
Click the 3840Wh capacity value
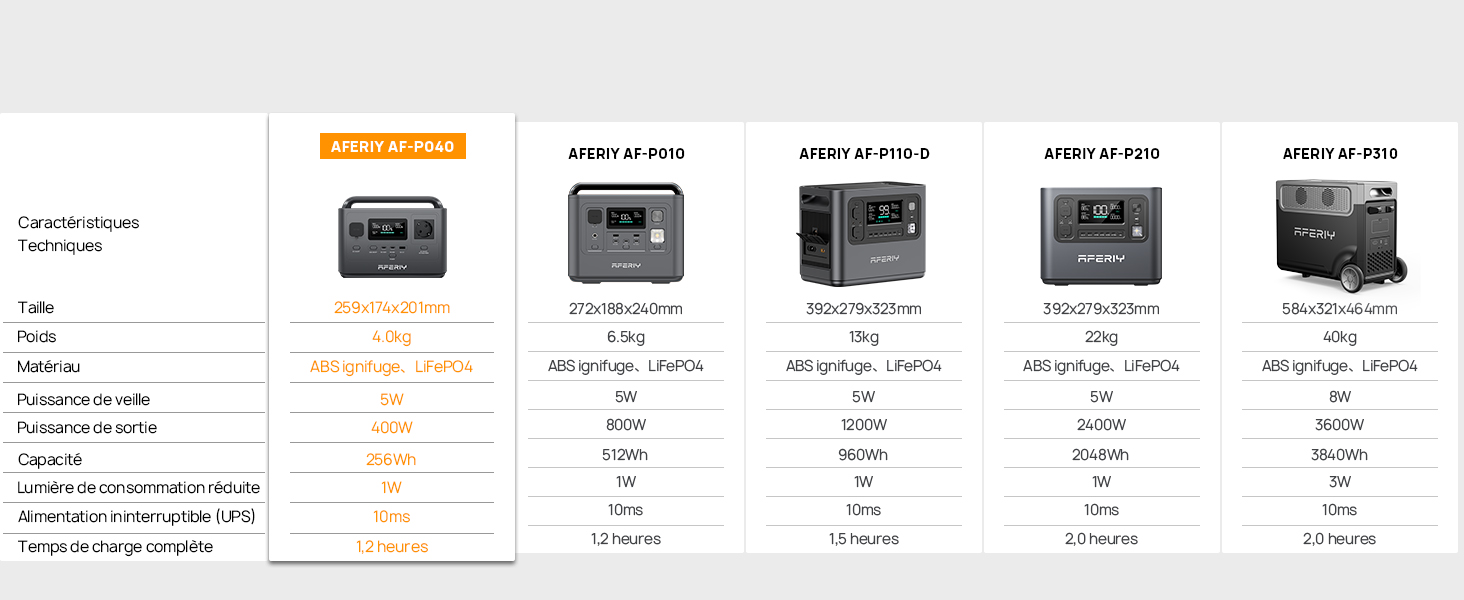pyautogui.click(x=1340, y=455)
